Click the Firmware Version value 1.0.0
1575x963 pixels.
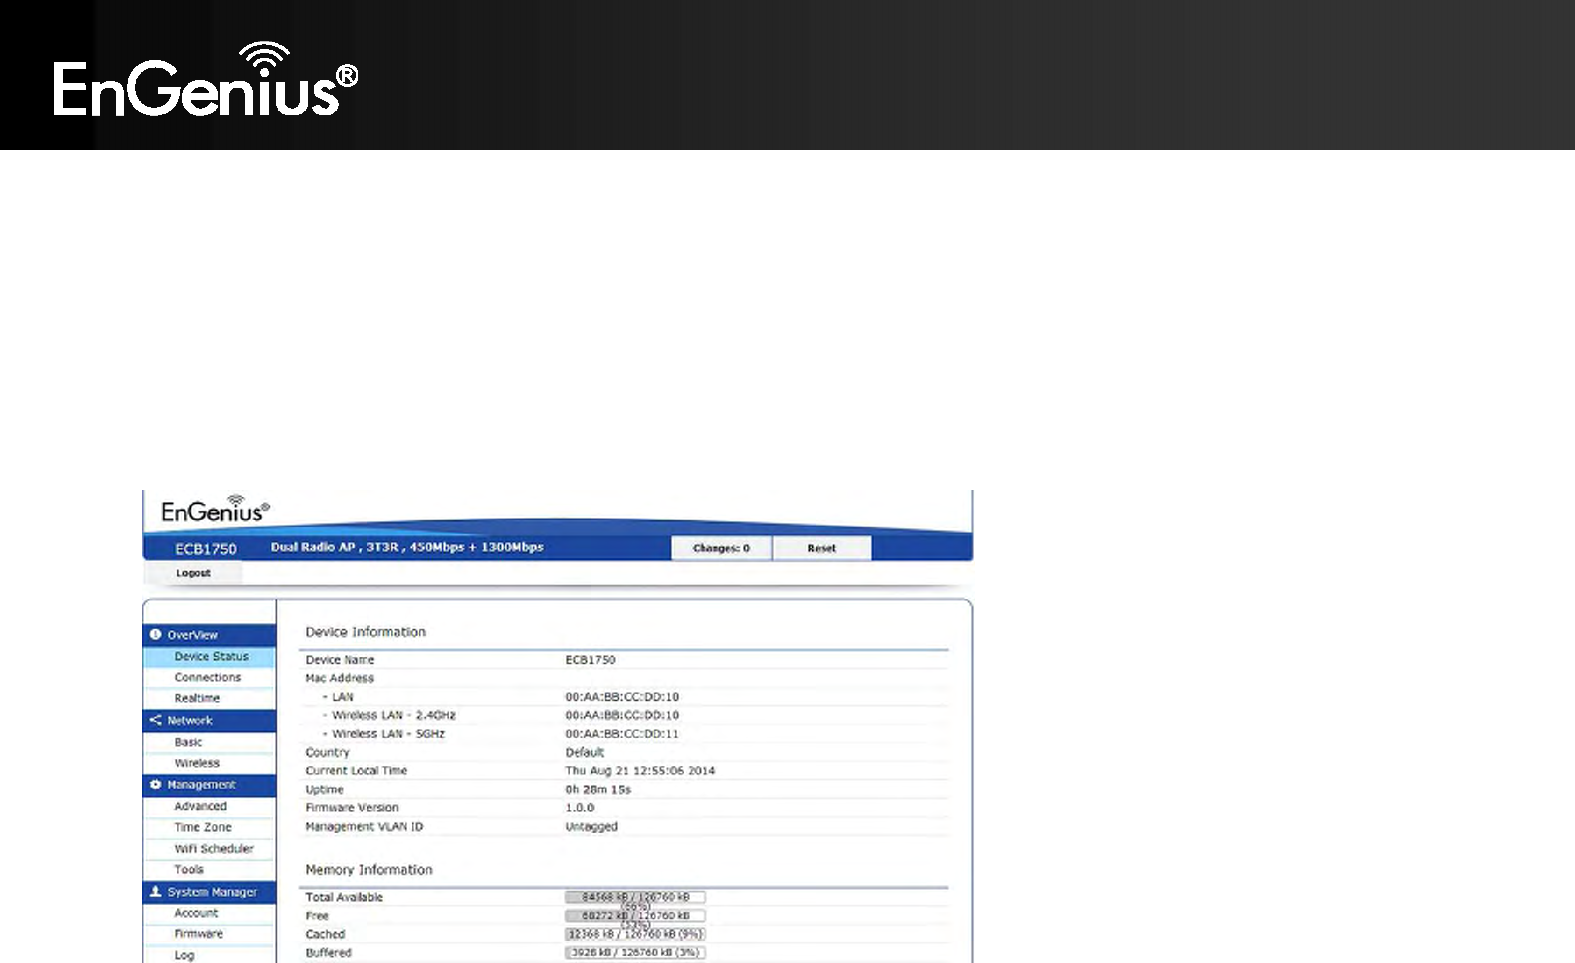coord(580,808)
